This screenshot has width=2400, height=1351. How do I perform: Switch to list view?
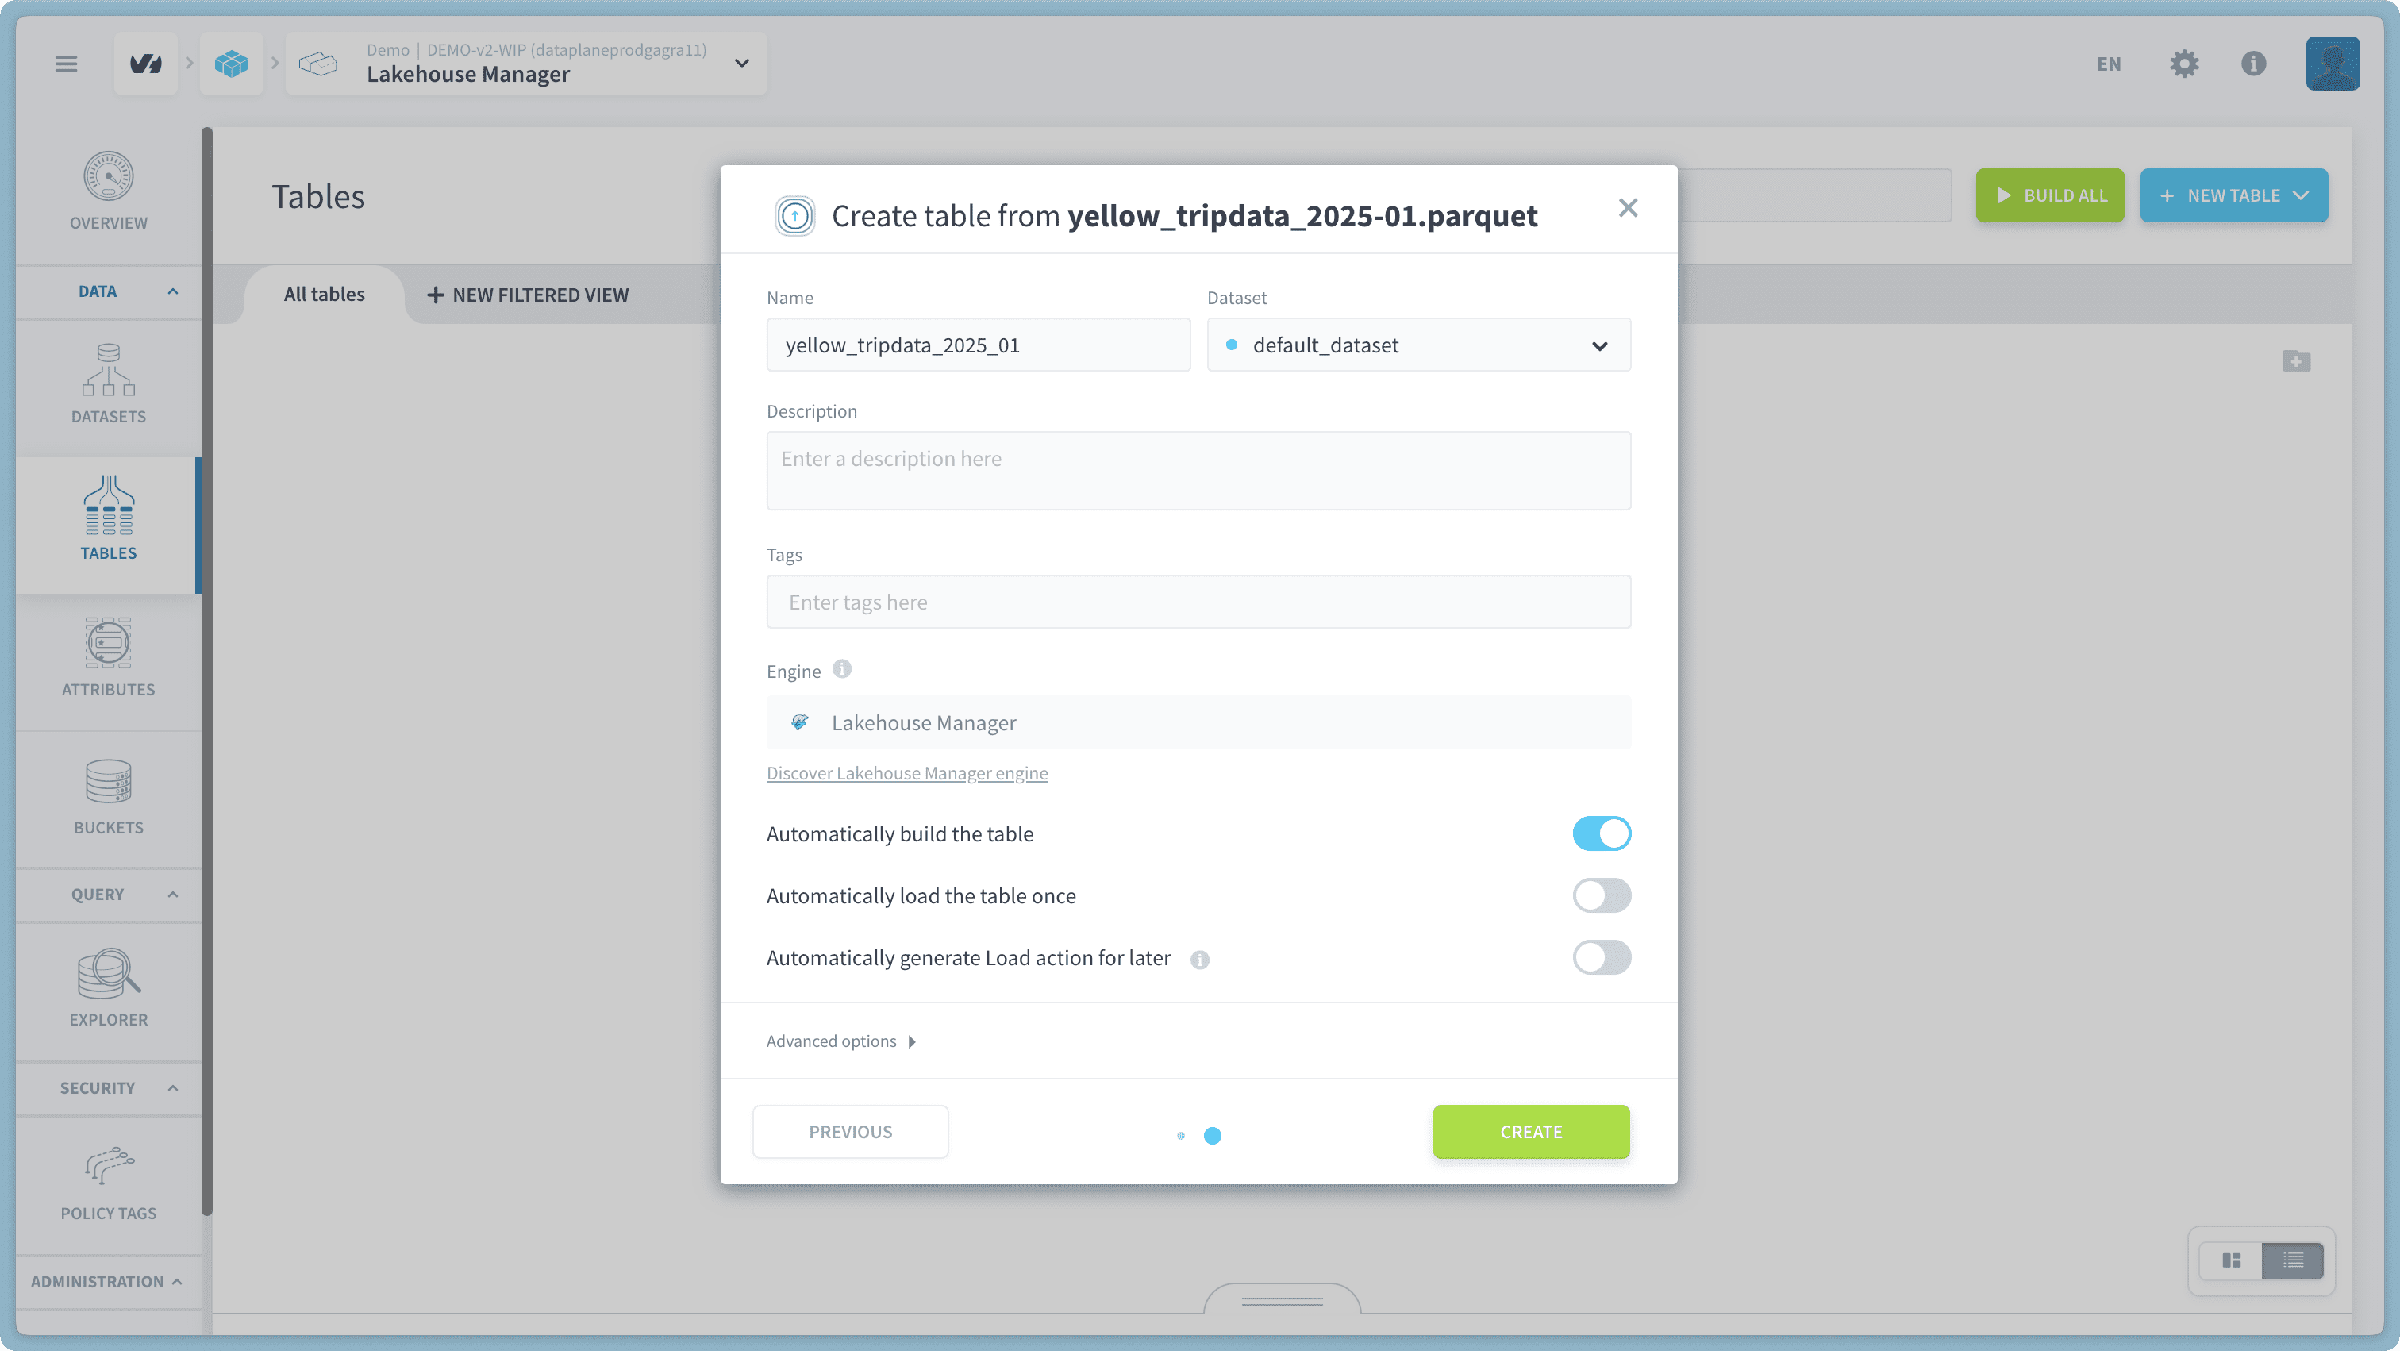pos(2293,1260)
